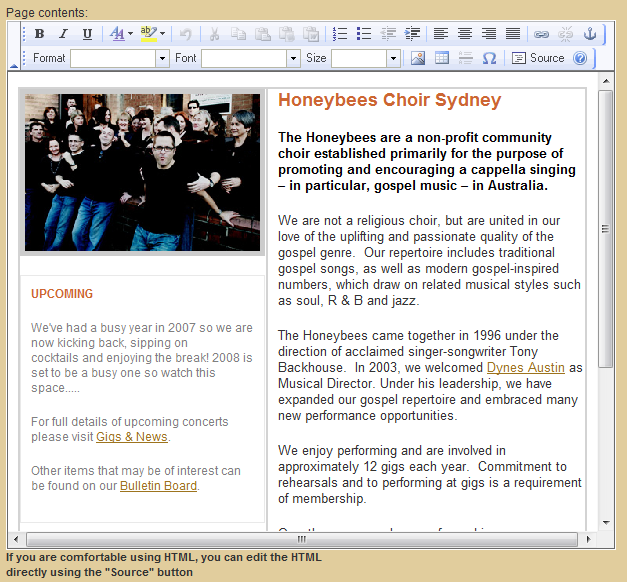Click the Honeybees Choir Sydney heading
This screenshot has height=582, width=627.
[x=389, y=100]
